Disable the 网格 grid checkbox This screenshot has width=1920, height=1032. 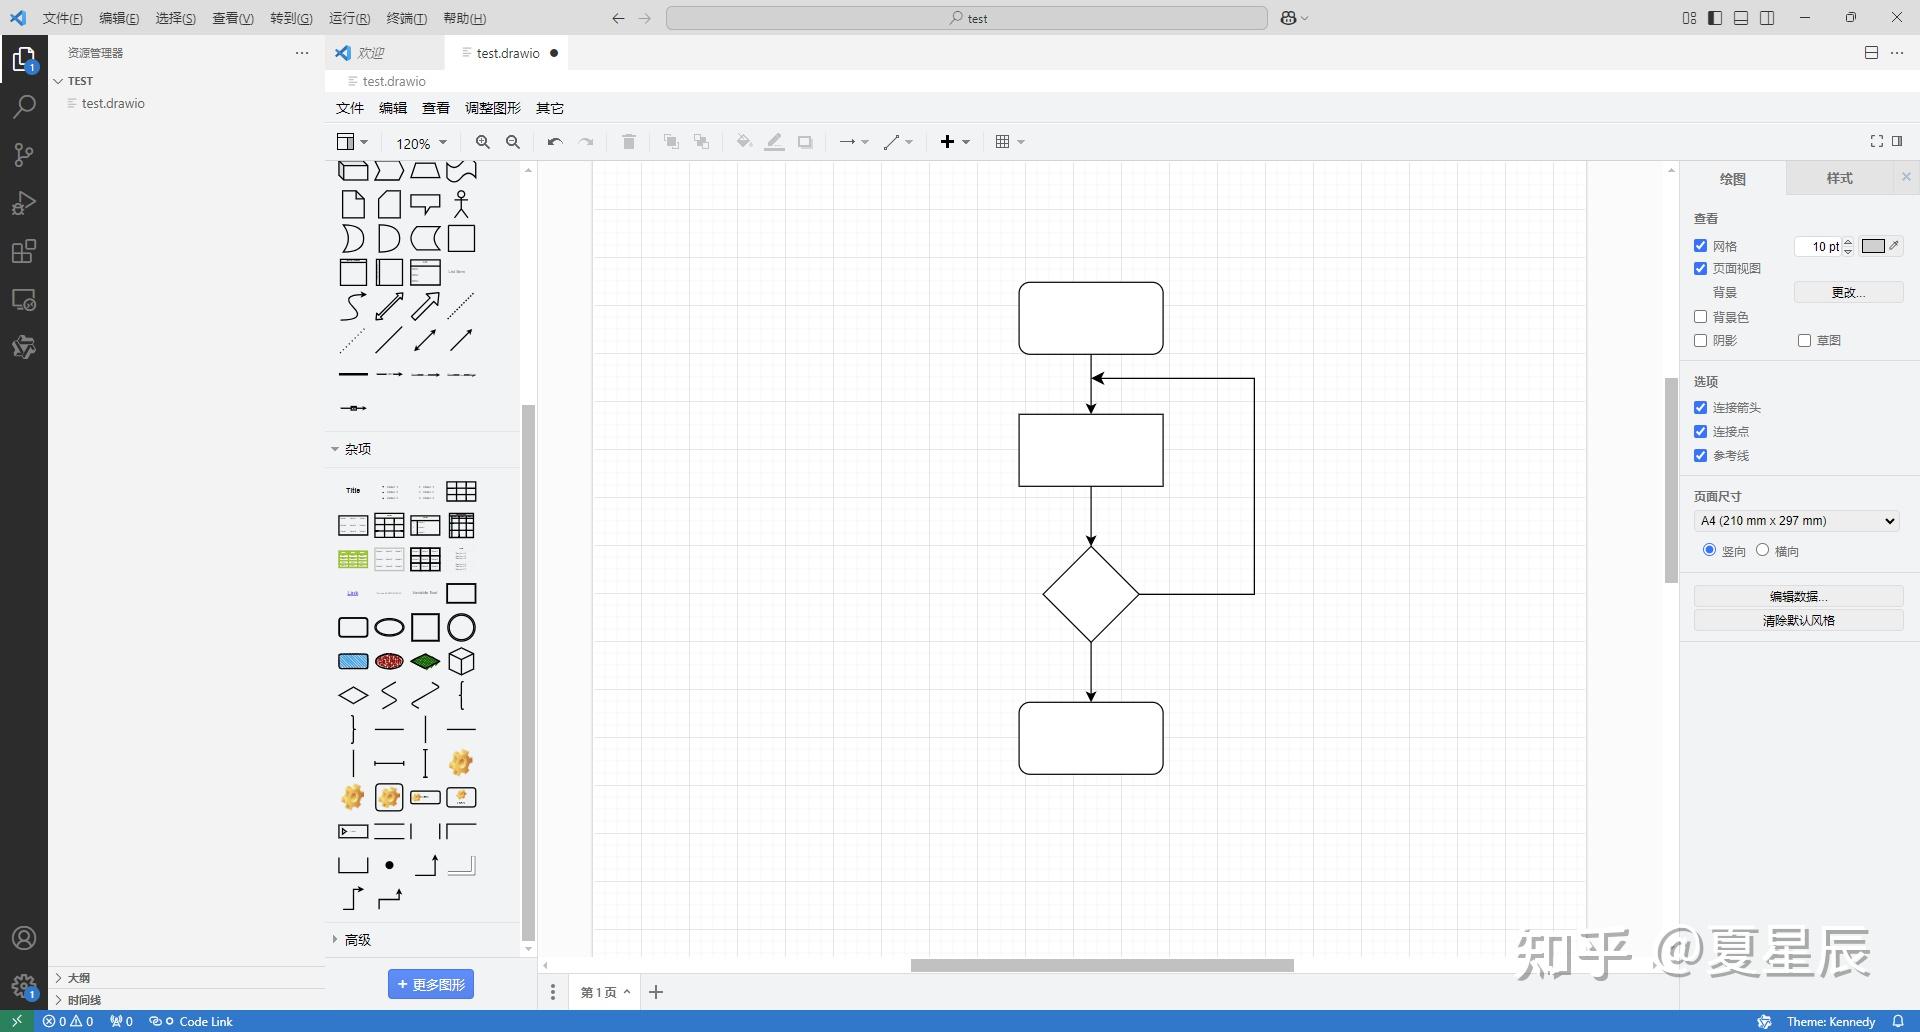coord(1701,245)
